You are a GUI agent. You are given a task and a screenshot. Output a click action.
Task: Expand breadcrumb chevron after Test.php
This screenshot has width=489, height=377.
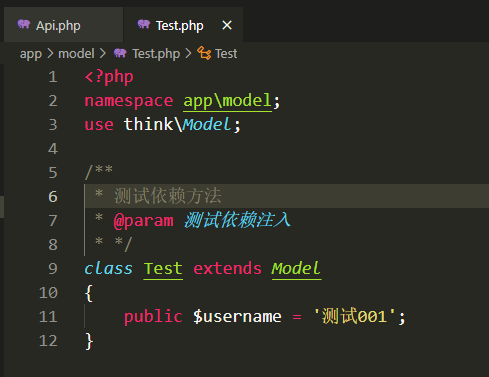tap(189, 53)
